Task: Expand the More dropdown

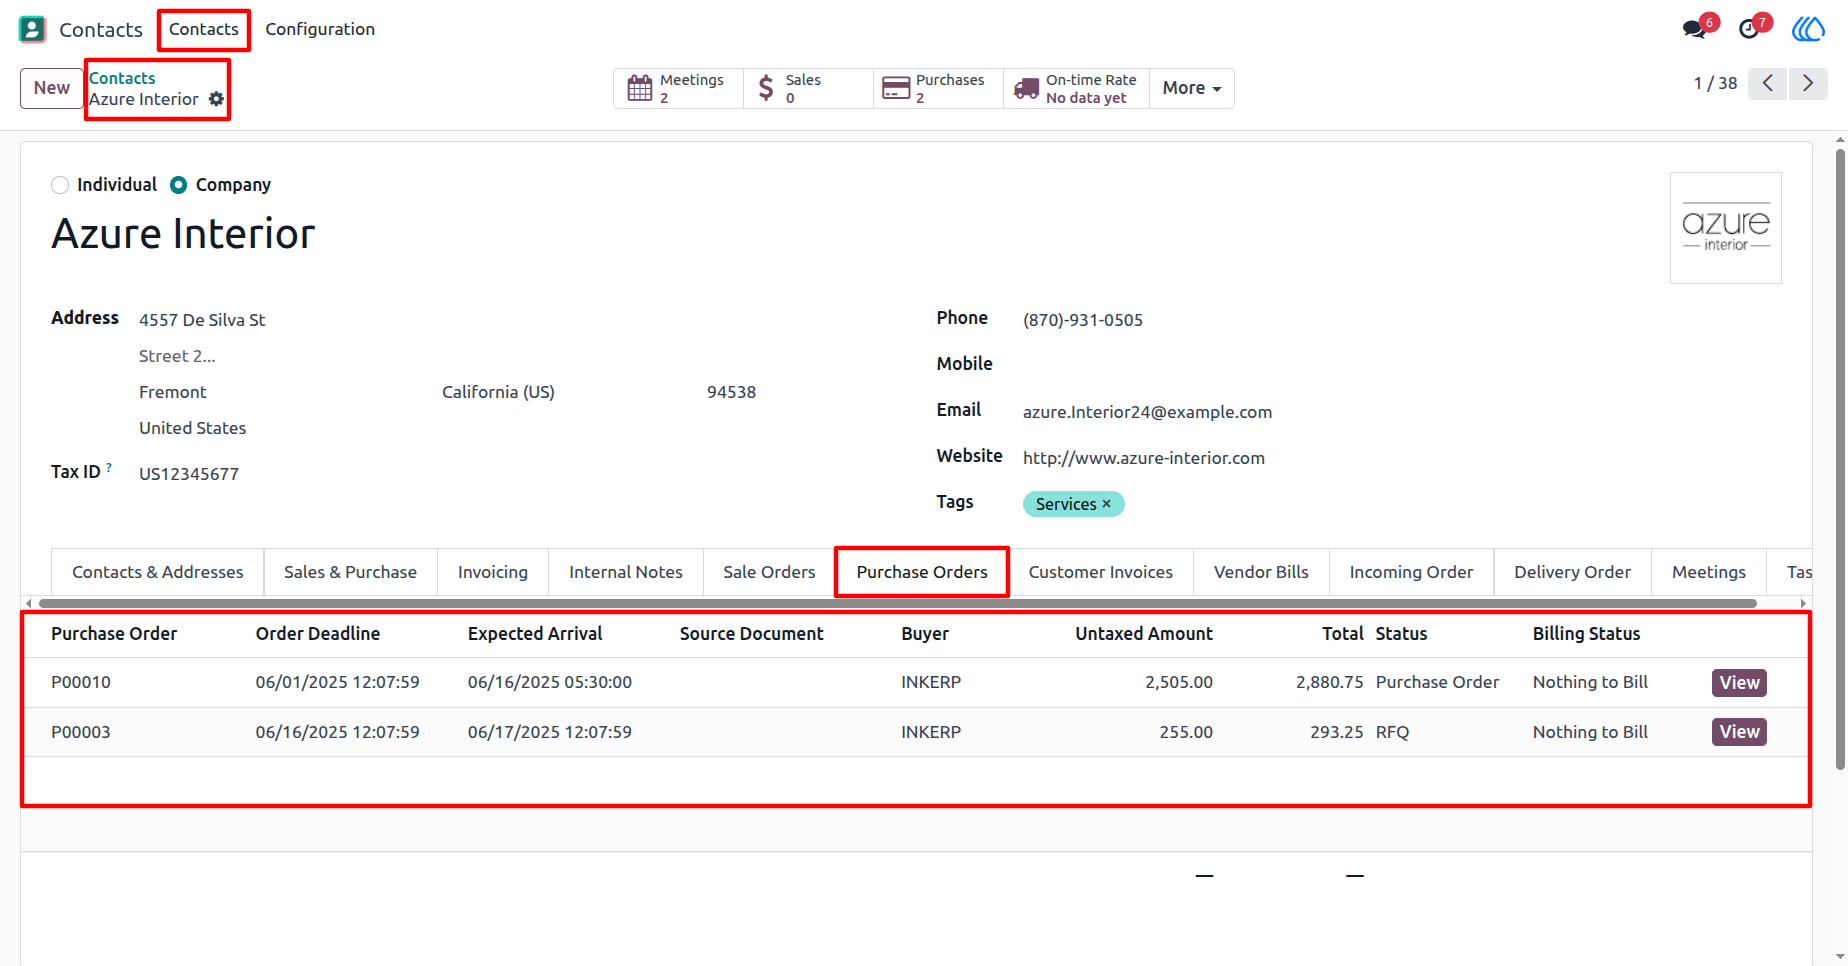Action: tap(1192, 88)
